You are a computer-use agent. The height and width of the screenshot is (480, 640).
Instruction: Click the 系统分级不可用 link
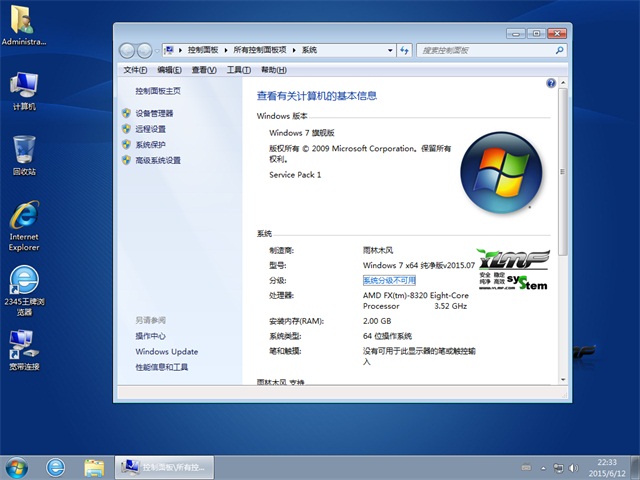point(389,280)
